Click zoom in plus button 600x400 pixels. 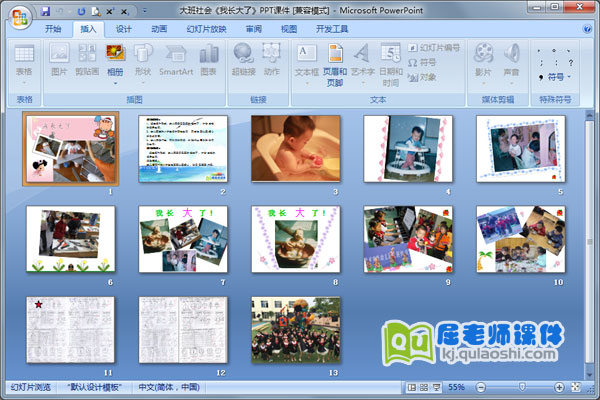click(x=559, y=387)
